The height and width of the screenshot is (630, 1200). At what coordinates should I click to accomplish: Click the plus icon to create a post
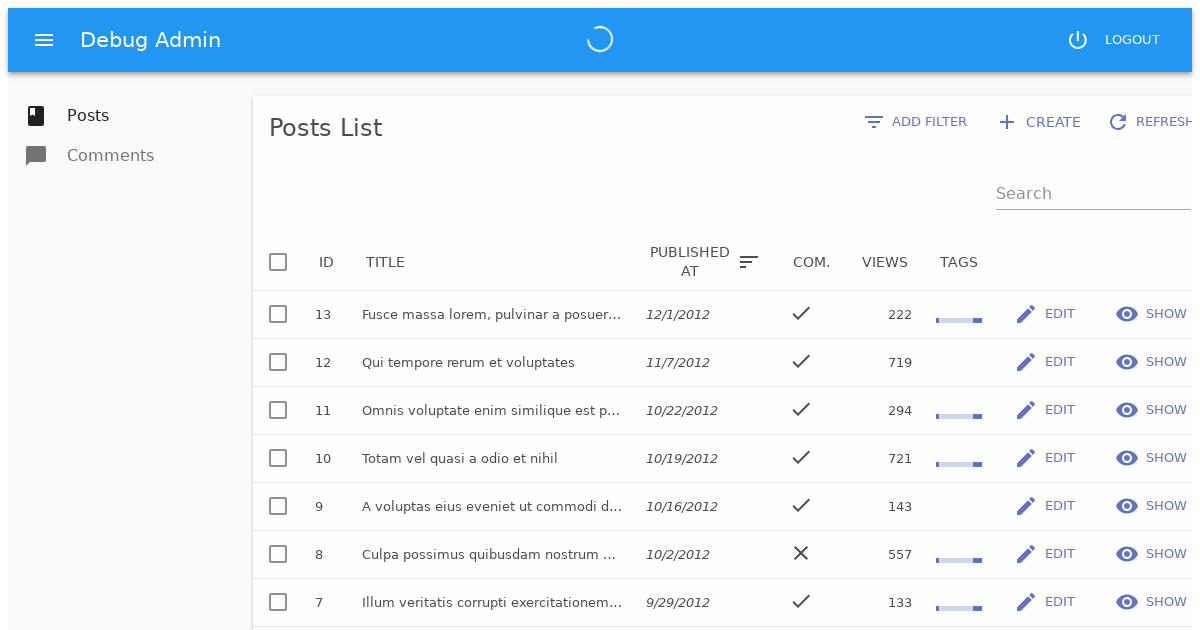click(x=1006, y=122)
